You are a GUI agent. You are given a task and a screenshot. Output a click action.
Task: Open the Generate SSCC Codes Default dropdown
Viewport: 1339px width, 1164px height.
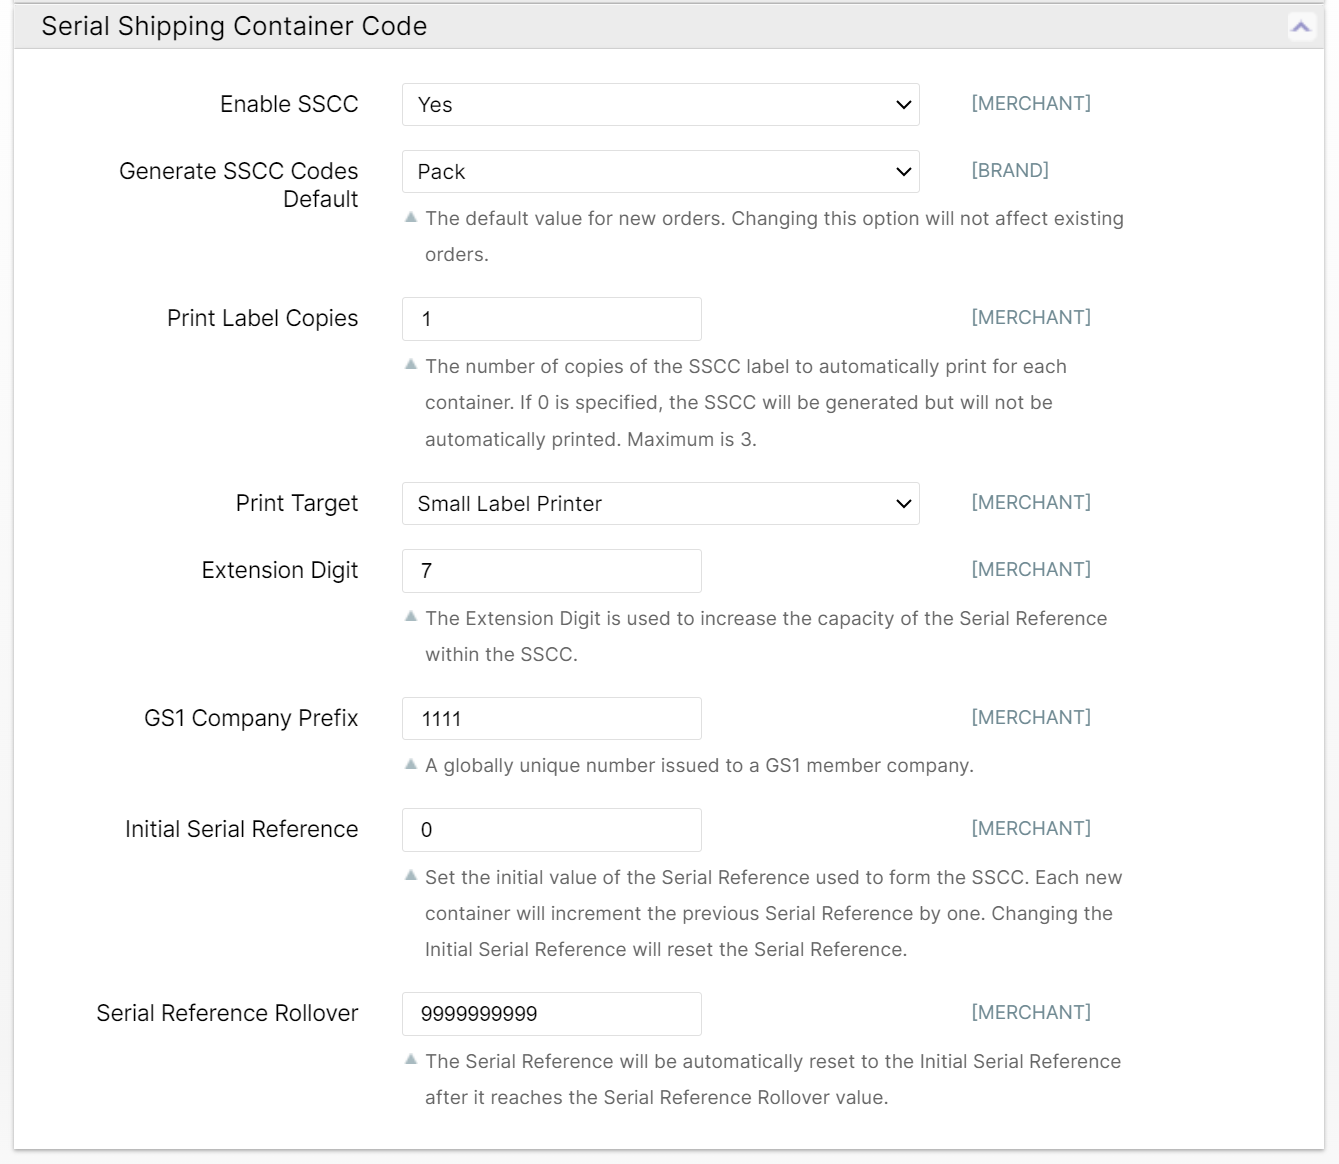click(x=660, y=172)
